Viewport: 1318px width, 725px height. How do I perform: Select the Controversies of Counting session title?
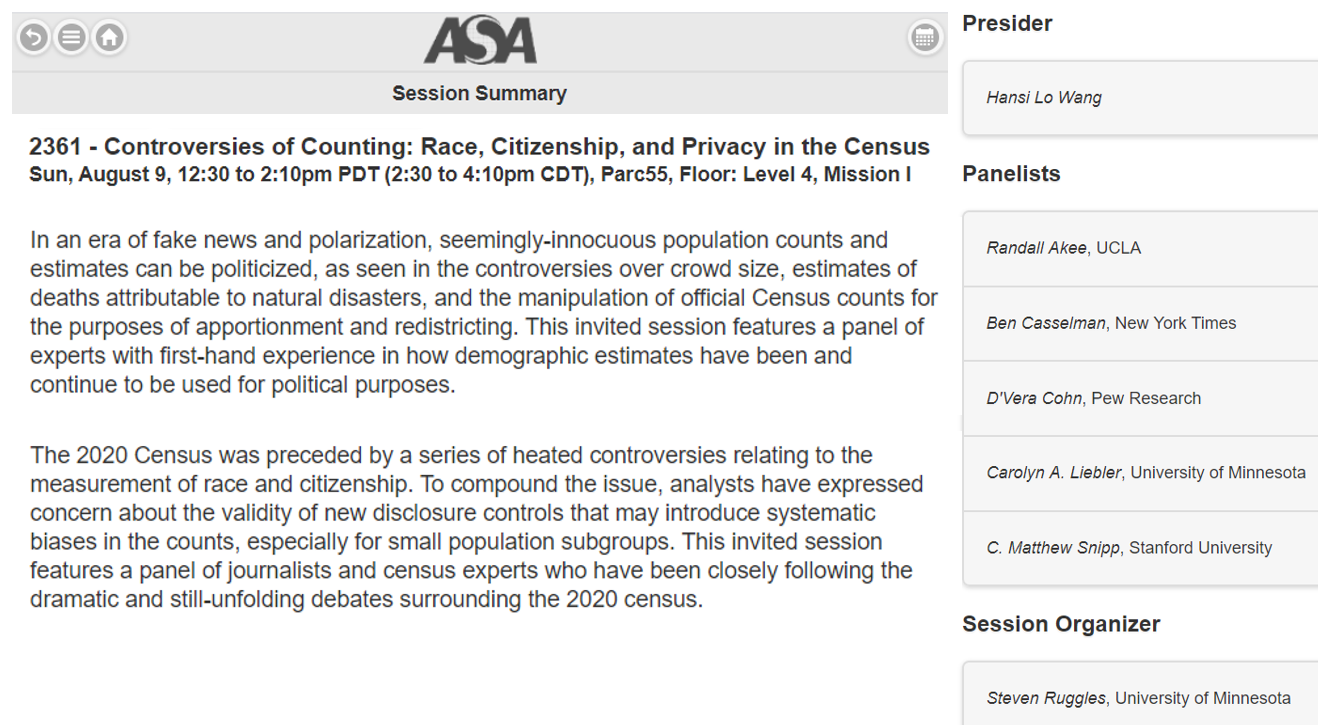click(x=480, y=147)
